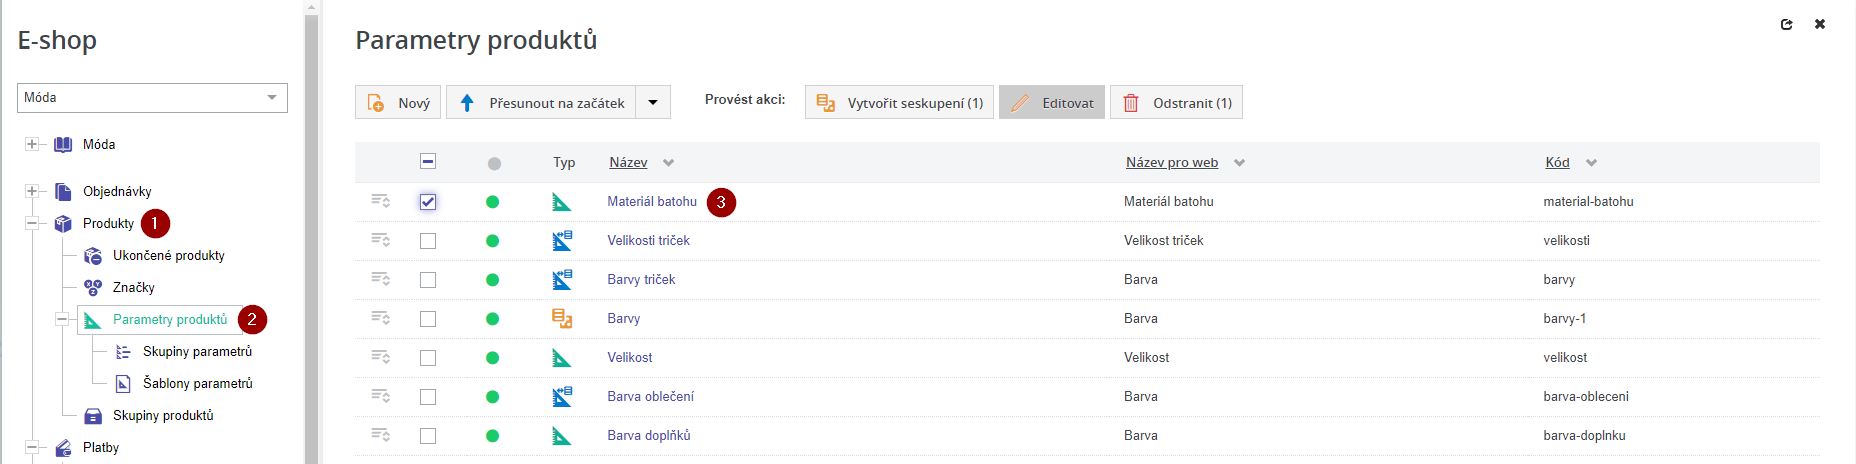Click the green status dot for Velikost
Image resolution: width=1856 pixels, height=464 pixels.
click(x=492, y=358)
